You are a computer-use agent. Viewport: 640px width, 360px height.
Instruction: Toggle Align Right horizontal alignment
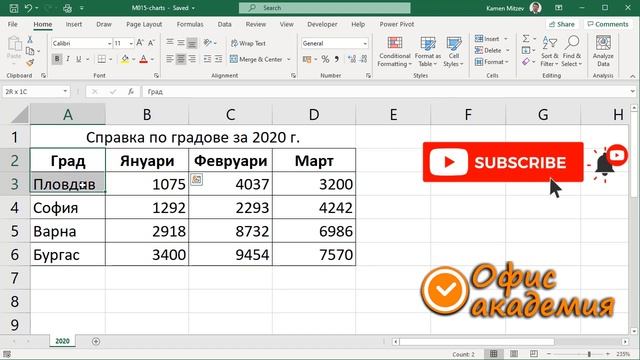[192, 59]
